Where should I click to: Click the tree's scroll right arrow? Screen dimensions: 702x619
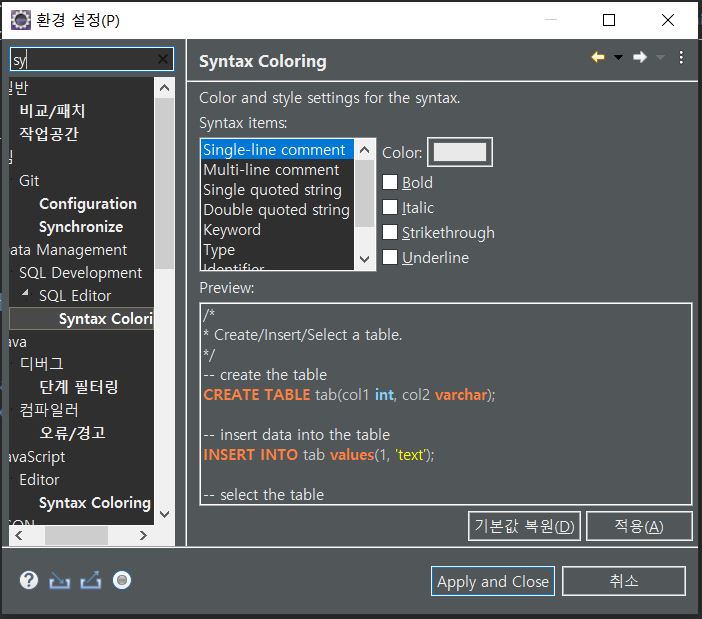click(143, 535)
